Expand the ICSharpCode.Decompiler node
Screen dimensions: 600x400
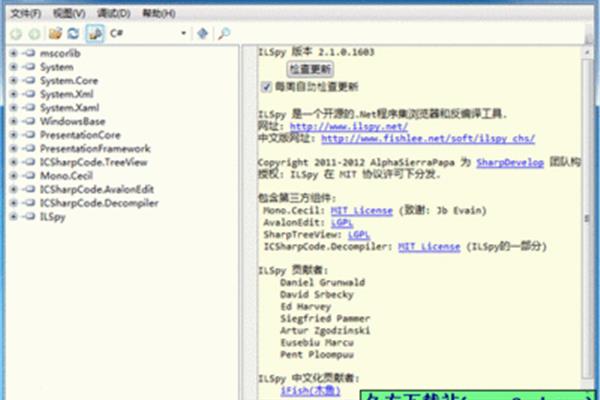[x=13, y=203]
